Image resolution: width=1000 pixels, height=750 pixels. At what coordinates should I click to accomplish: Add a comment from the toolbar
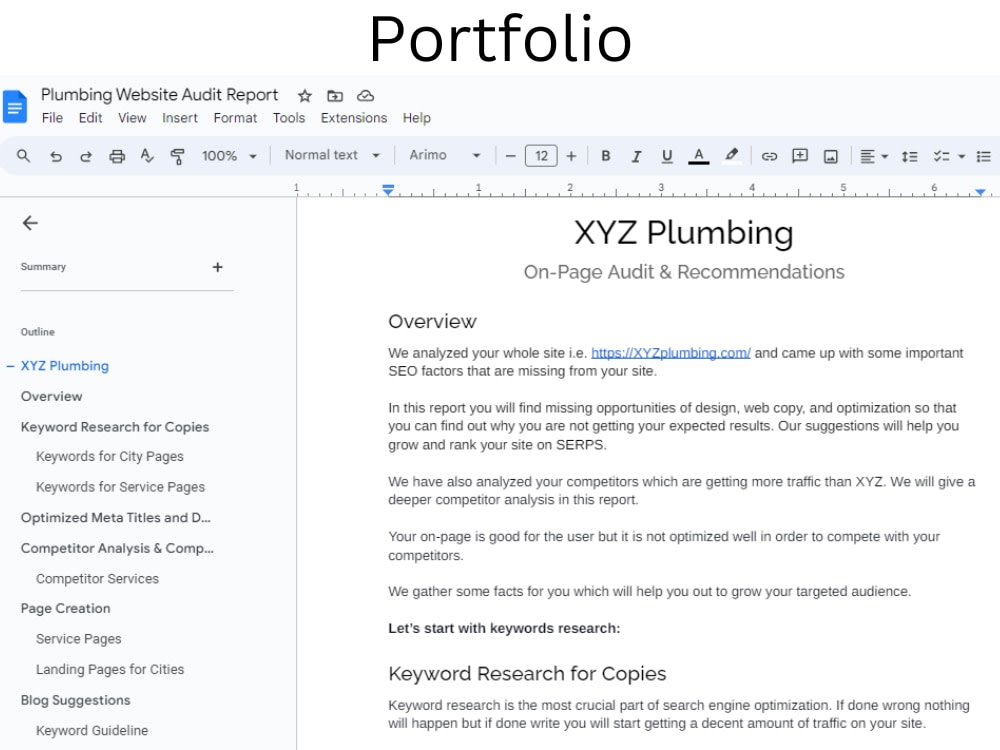pos(800,156)
